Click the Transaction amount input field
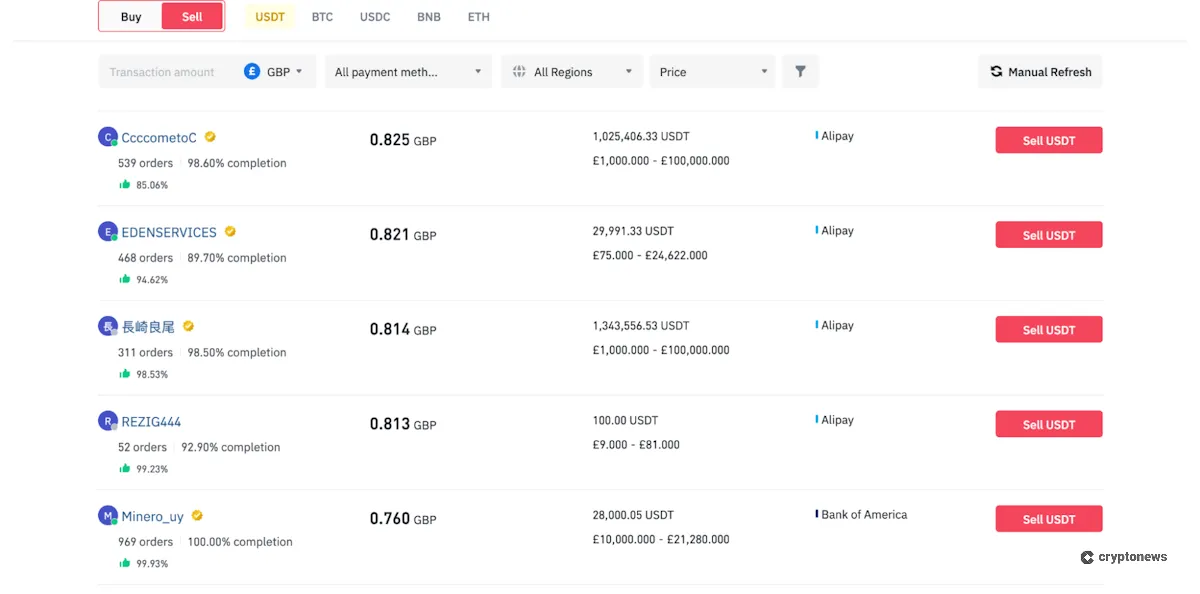Viewport: 1200px width, 594px height. pos(162,71)
